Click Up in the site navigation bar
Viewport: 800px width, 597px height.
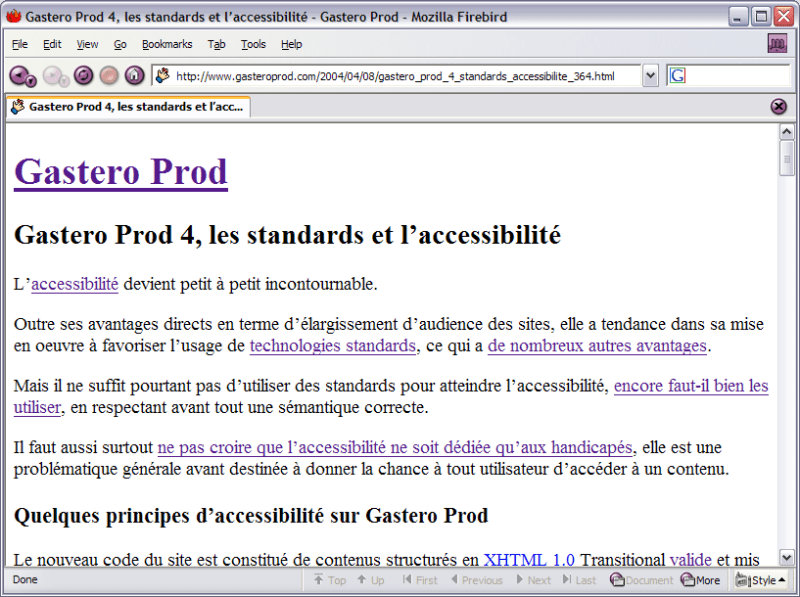click(371, 580)
